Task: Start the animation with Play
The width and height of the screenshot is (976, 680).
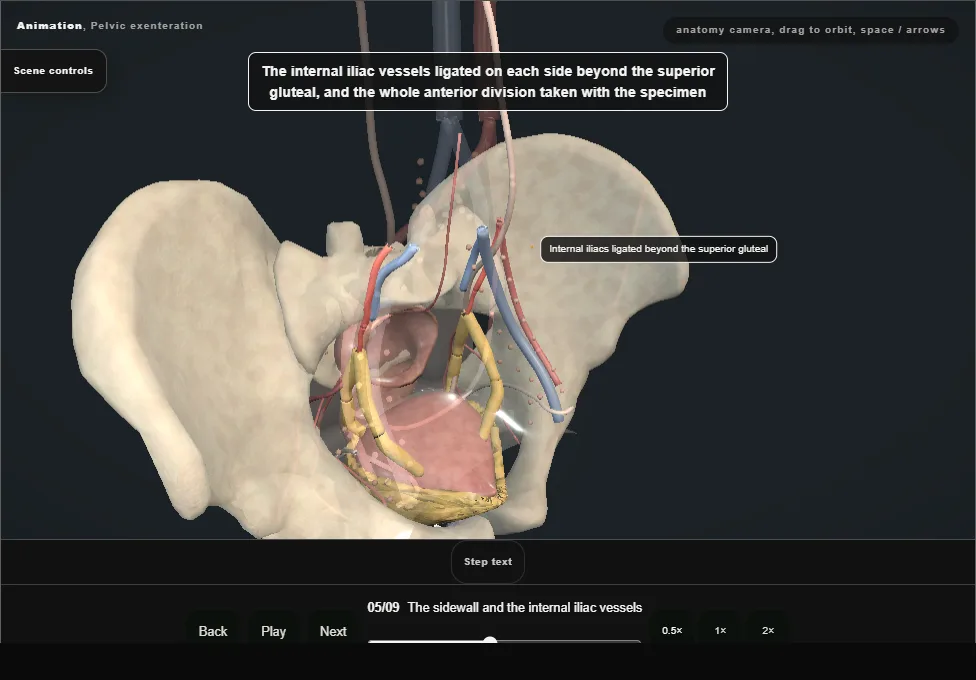Action: 274,631
